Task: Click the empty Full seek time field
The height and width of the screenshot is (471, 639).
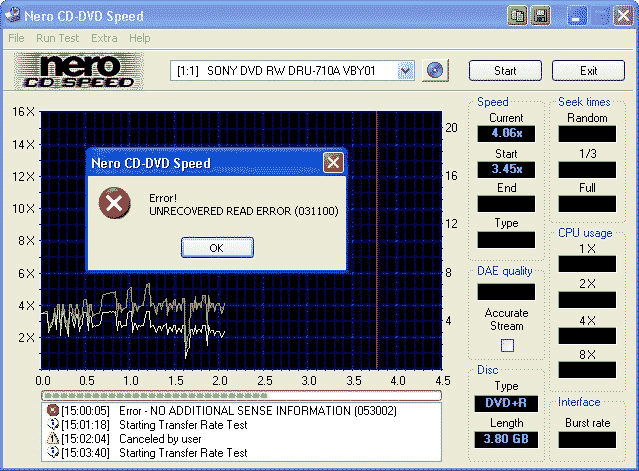Action: point(587,204)
